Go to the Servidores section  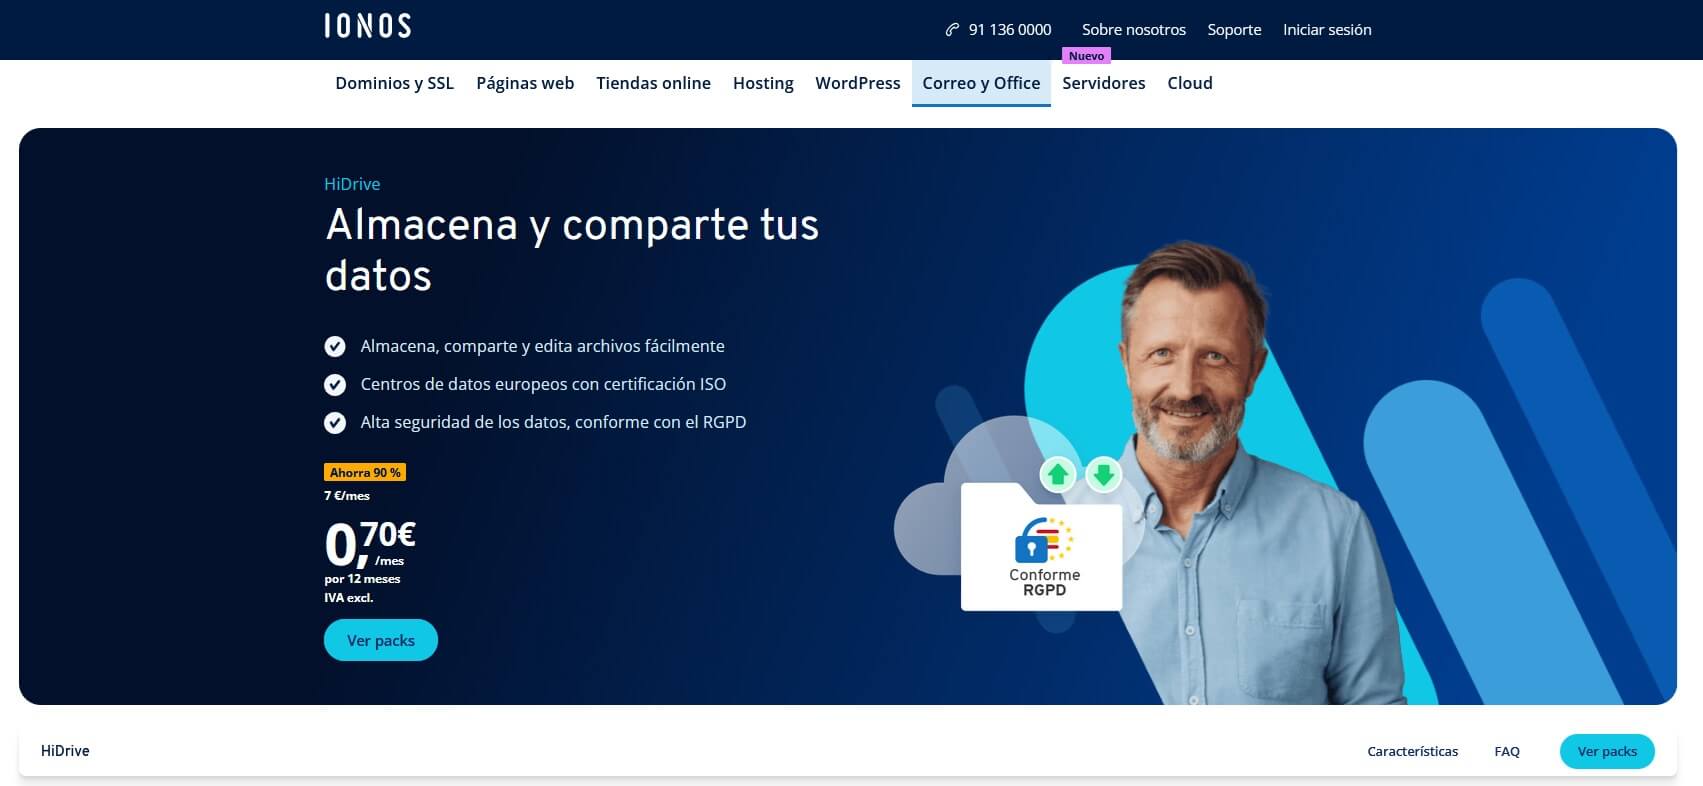point(1103,83)
